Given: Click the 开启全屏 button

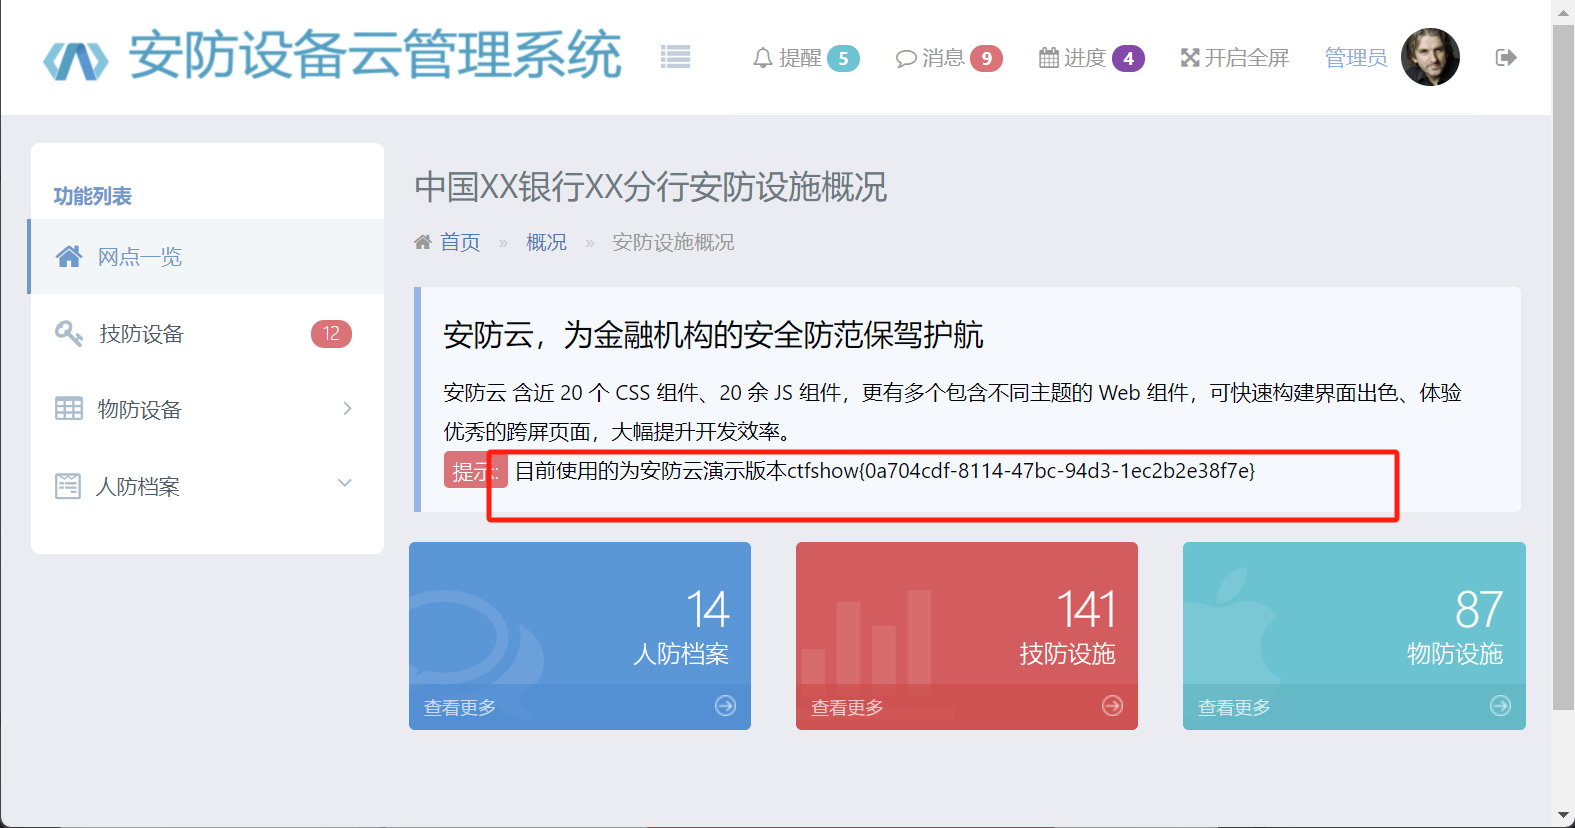Looking at the screenshot, I should click(1235, 58).
